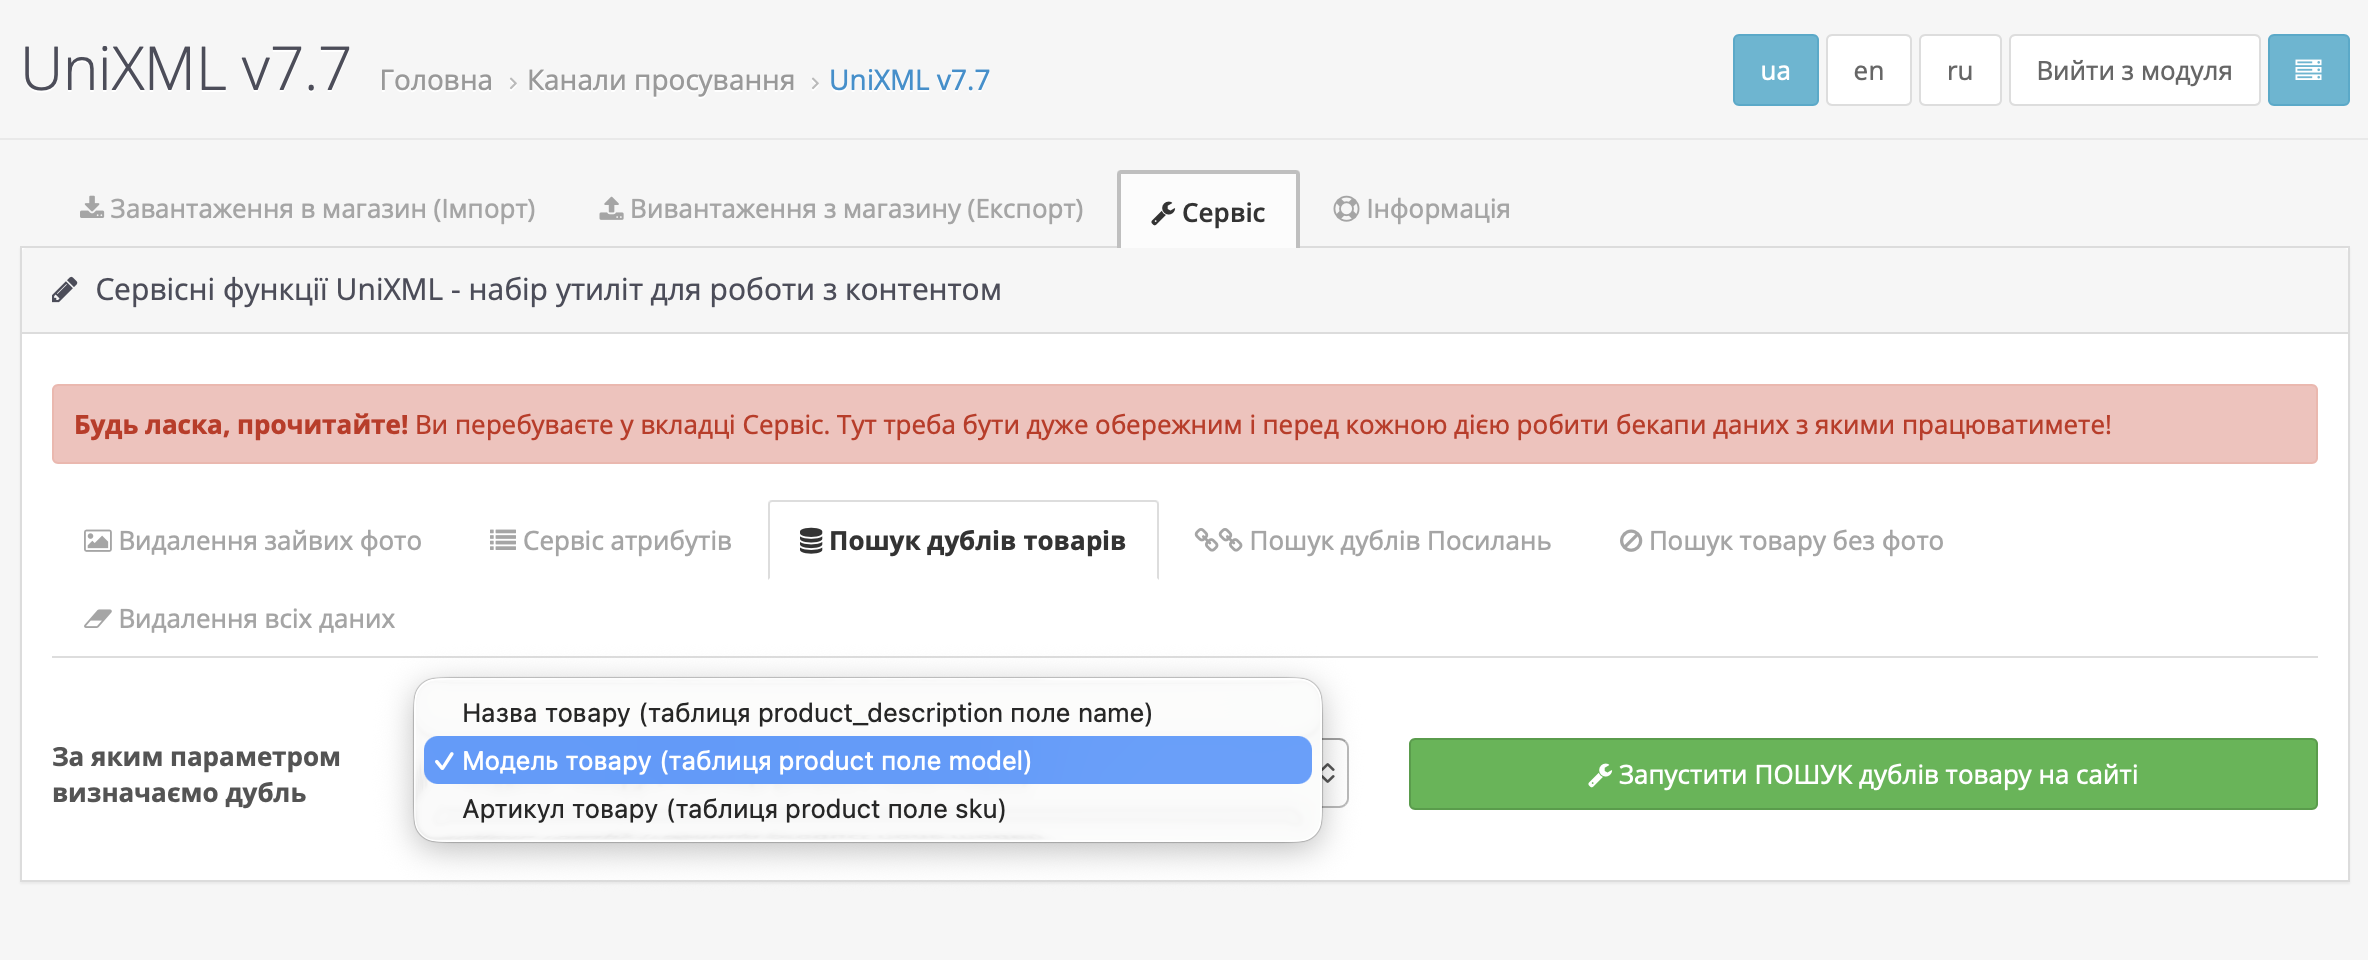
Task: Open Головна breadcrumb link
Action: pyautogui.click(x=436, y=80)
